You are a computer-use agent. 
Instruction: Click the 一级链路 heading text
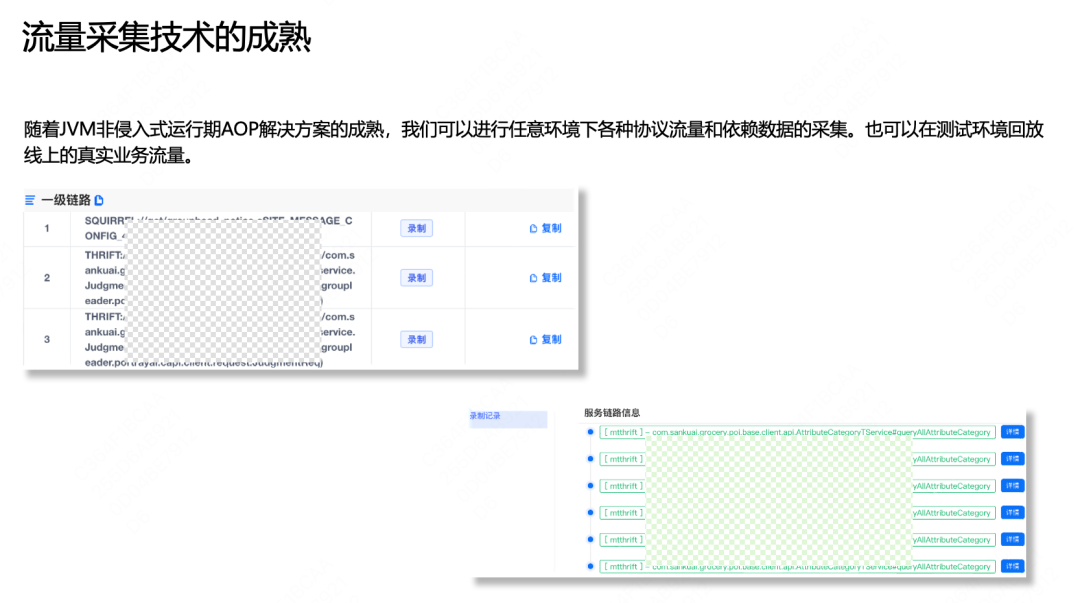tap(66, 200)
